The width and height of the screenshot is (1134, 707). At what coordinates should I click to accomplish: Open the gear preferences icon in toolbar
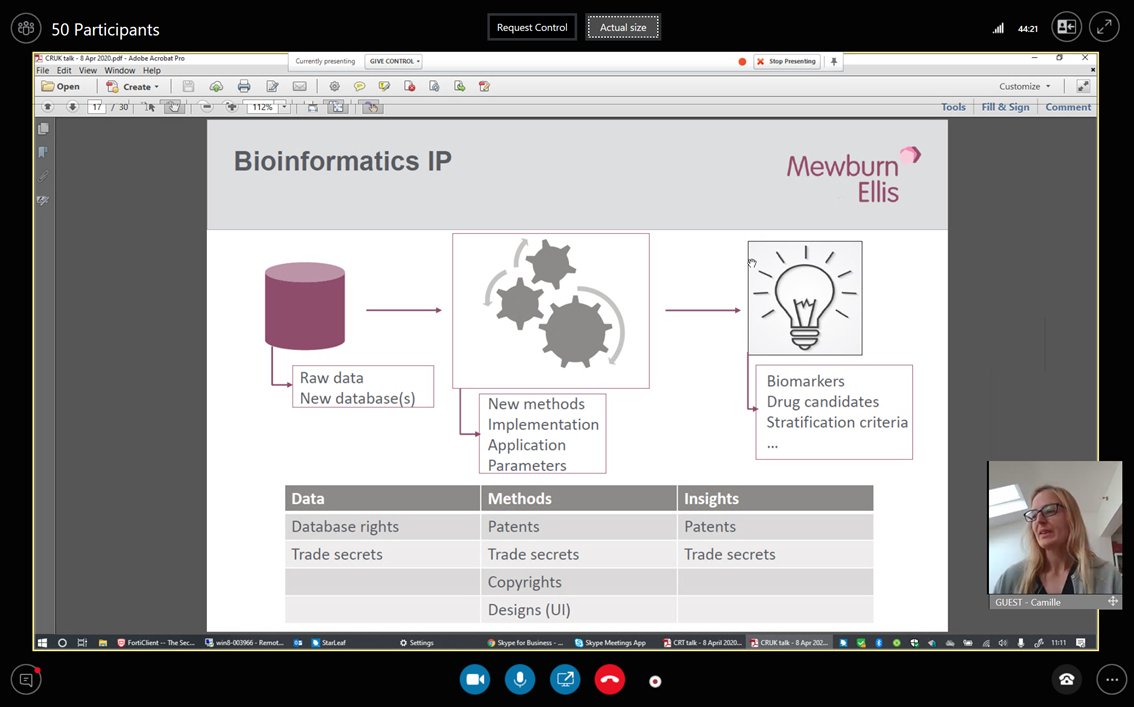pyautogui.click(x=334, y=86)
